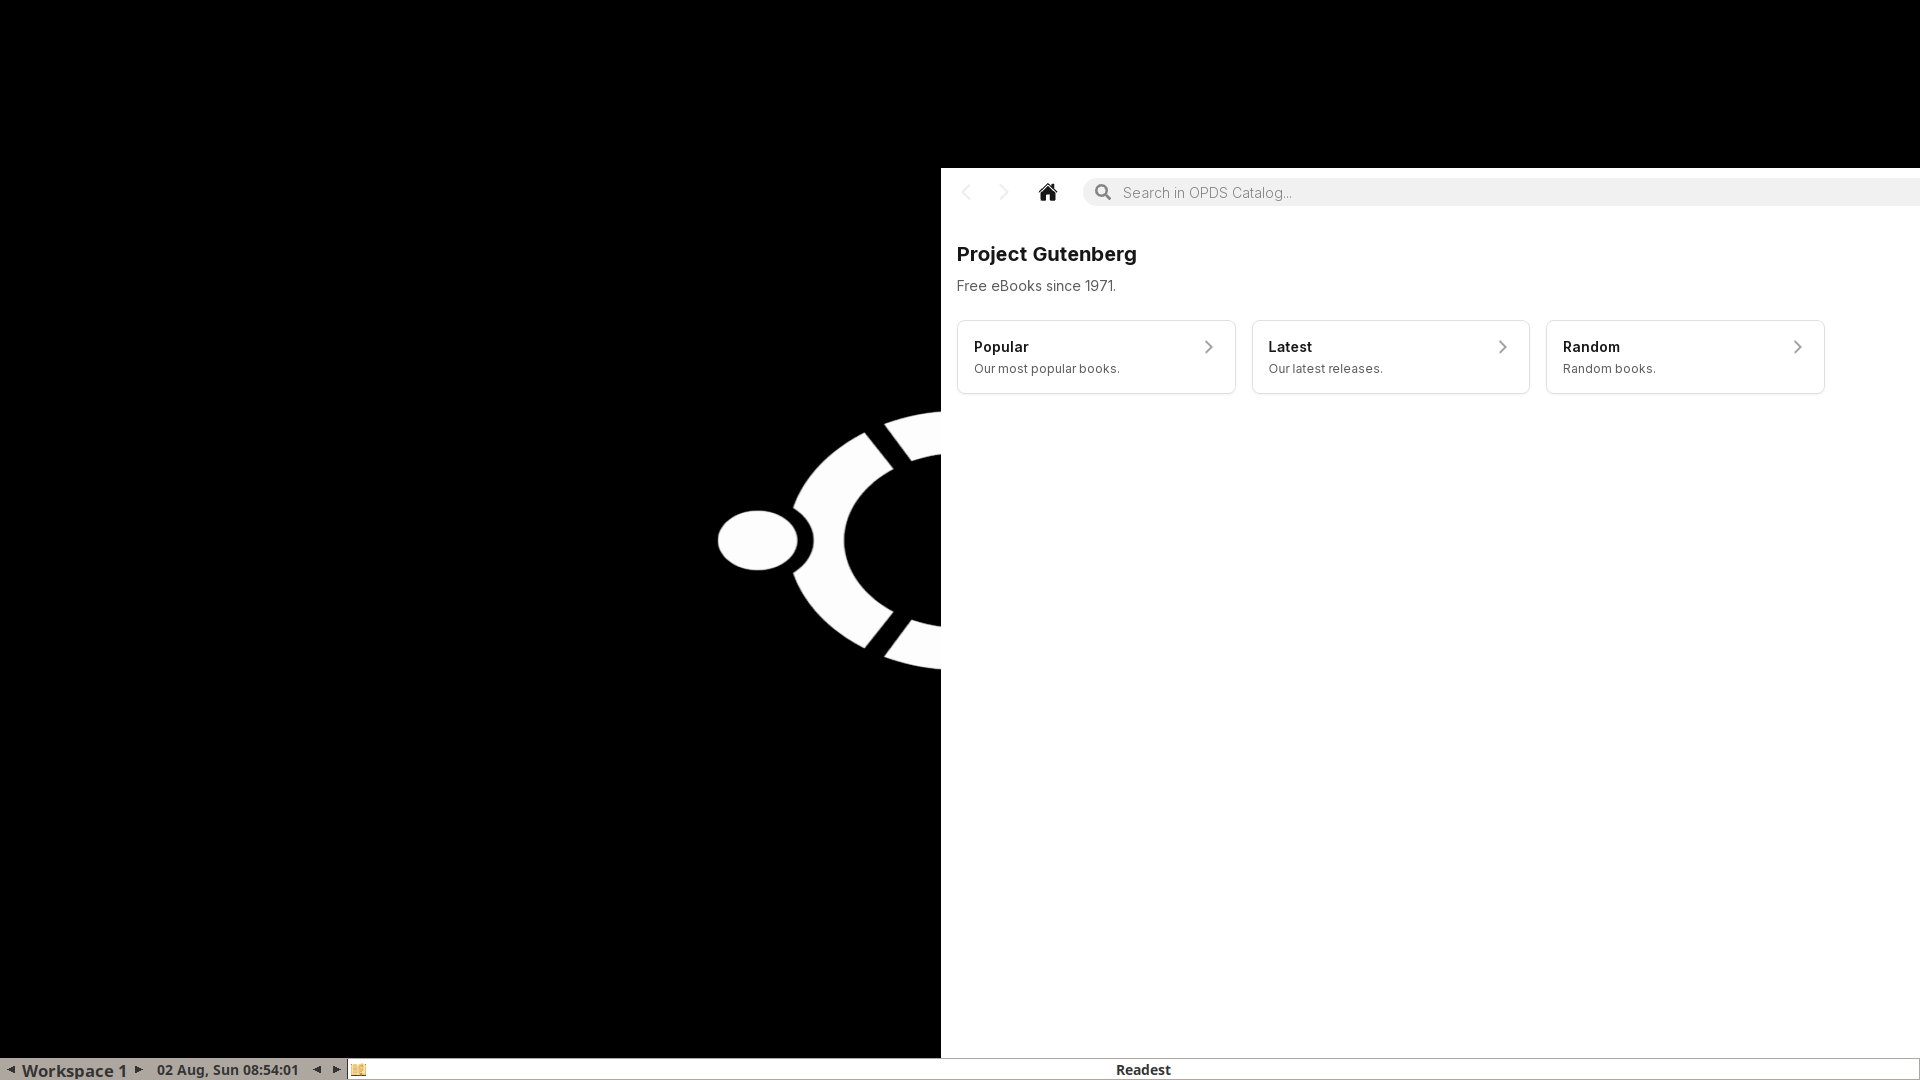Viewport: 1920px width, 1080px height.
Task: Click the 'Random books.' description
Action: coord(1609,369)
